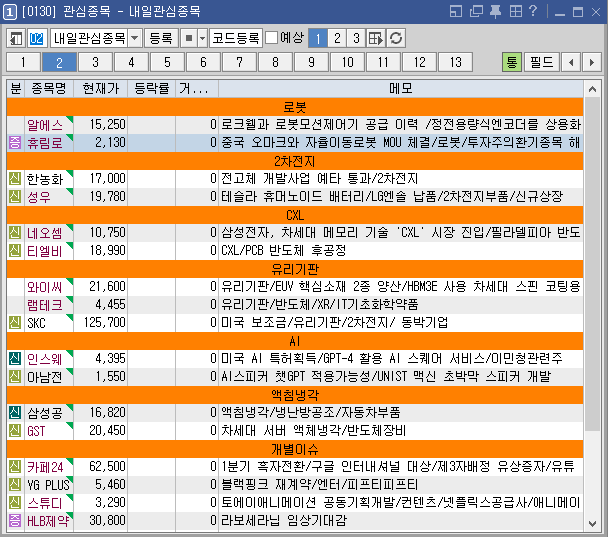Screen dimensions: 608x537
Task: Click the 등락률 column header
Action: [152, 89]
